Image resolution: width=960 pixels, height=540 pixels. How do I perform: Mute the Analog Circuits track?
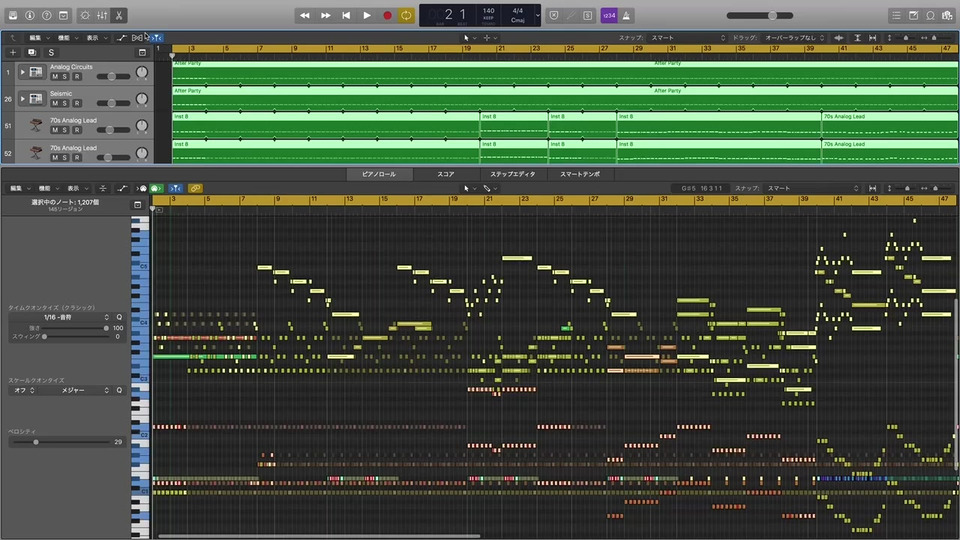[x=55, y=77]
